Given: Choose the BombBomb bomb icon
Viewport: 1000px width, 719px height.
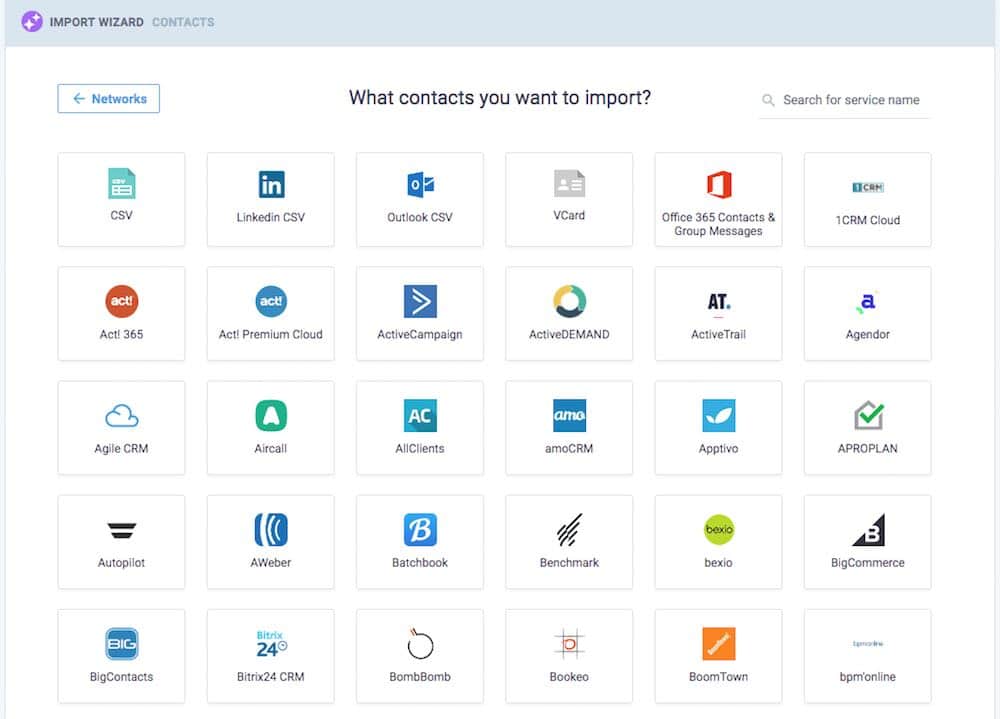Looking at the screenshot, I should pos(420,644).
